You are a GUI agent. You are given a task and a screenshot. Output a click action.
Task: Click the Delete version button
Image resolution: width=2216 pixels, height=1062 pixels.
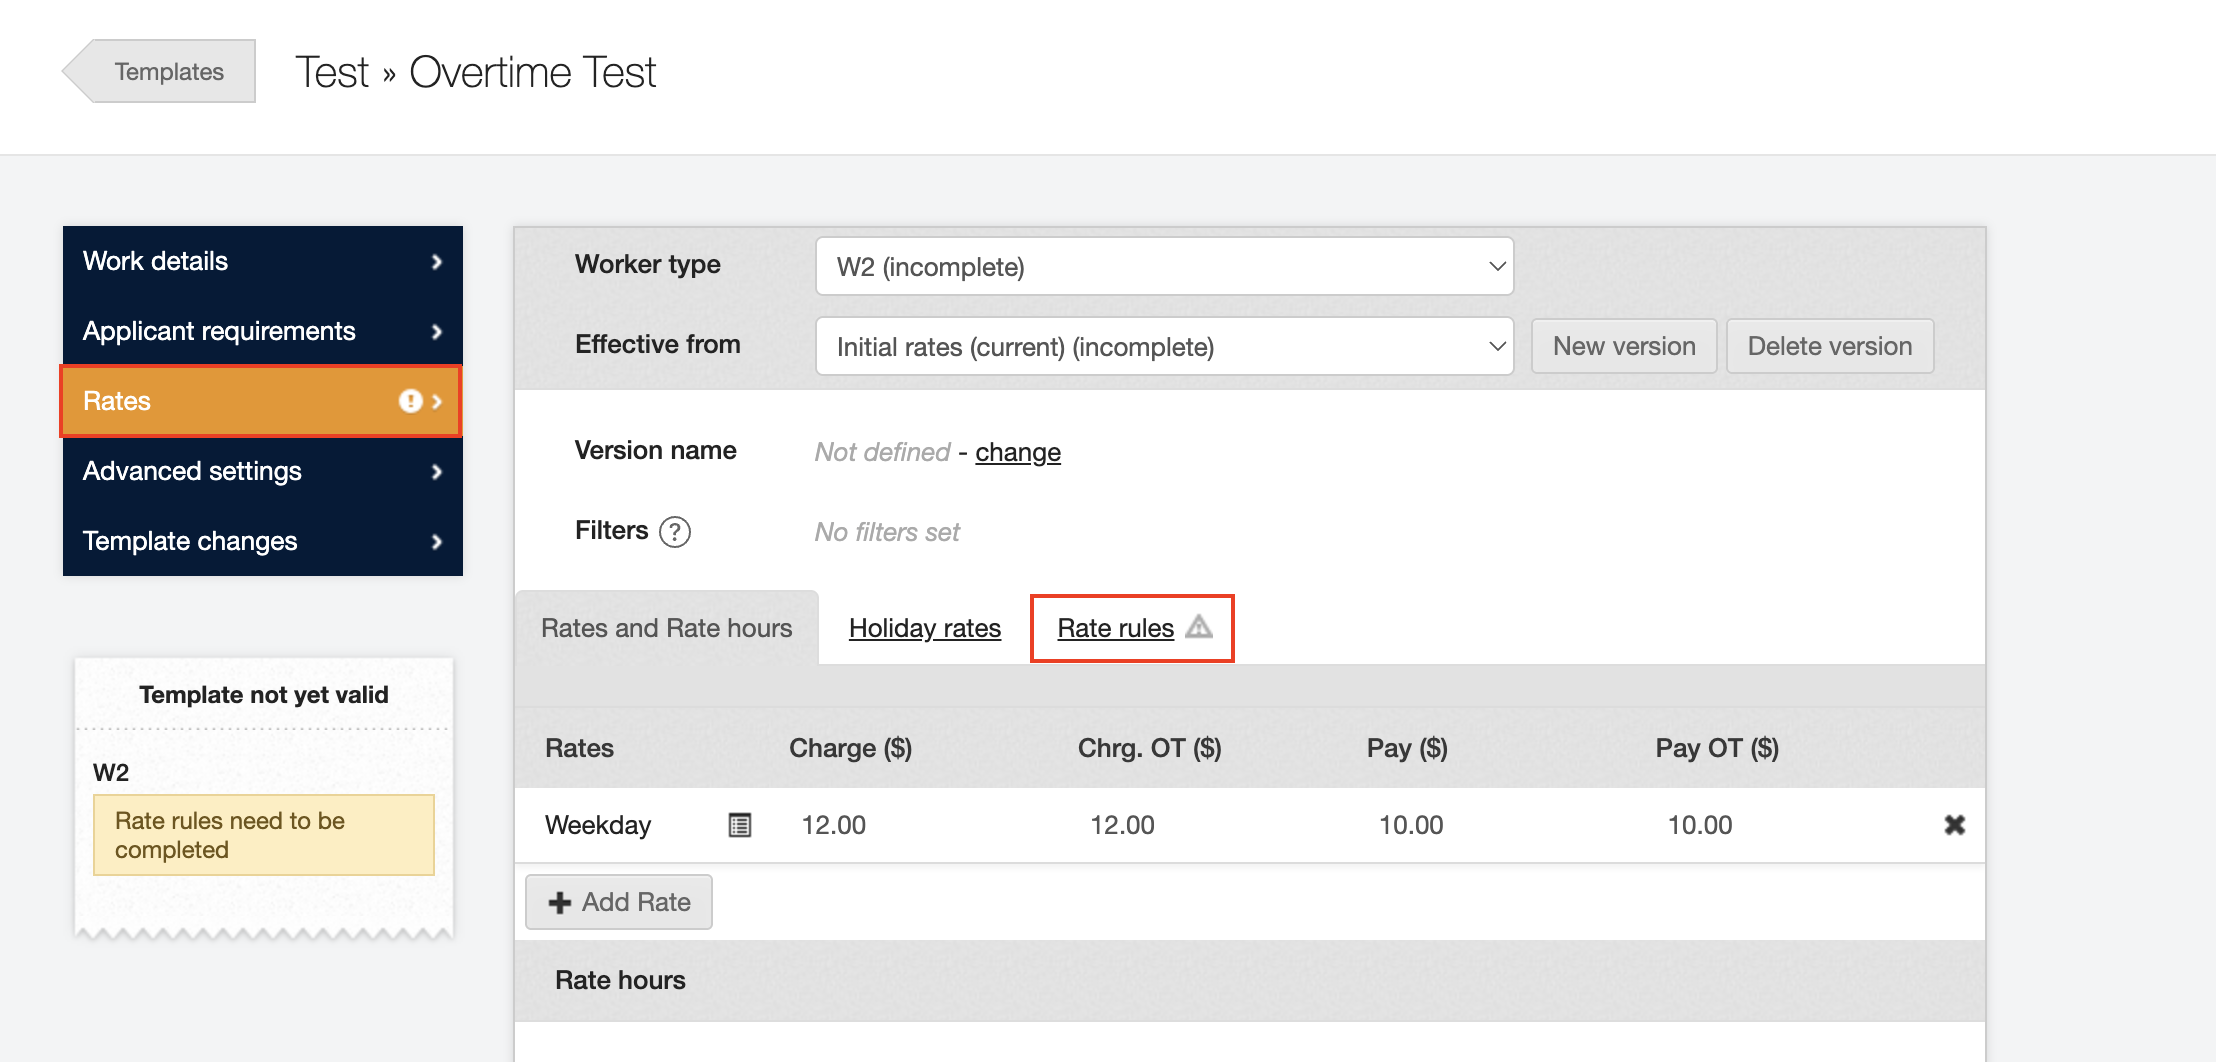coord(1829,346)
